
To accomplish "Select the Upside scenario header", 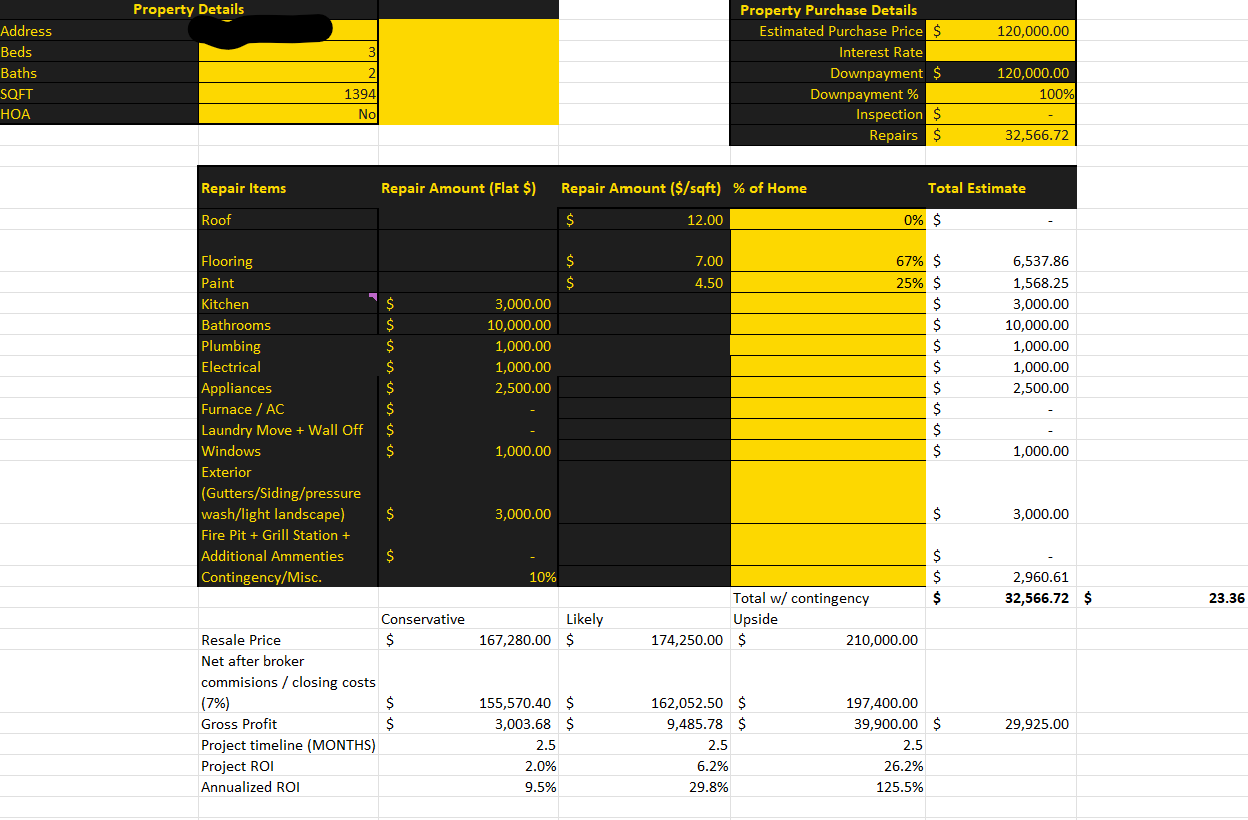I will pos(755,619).
